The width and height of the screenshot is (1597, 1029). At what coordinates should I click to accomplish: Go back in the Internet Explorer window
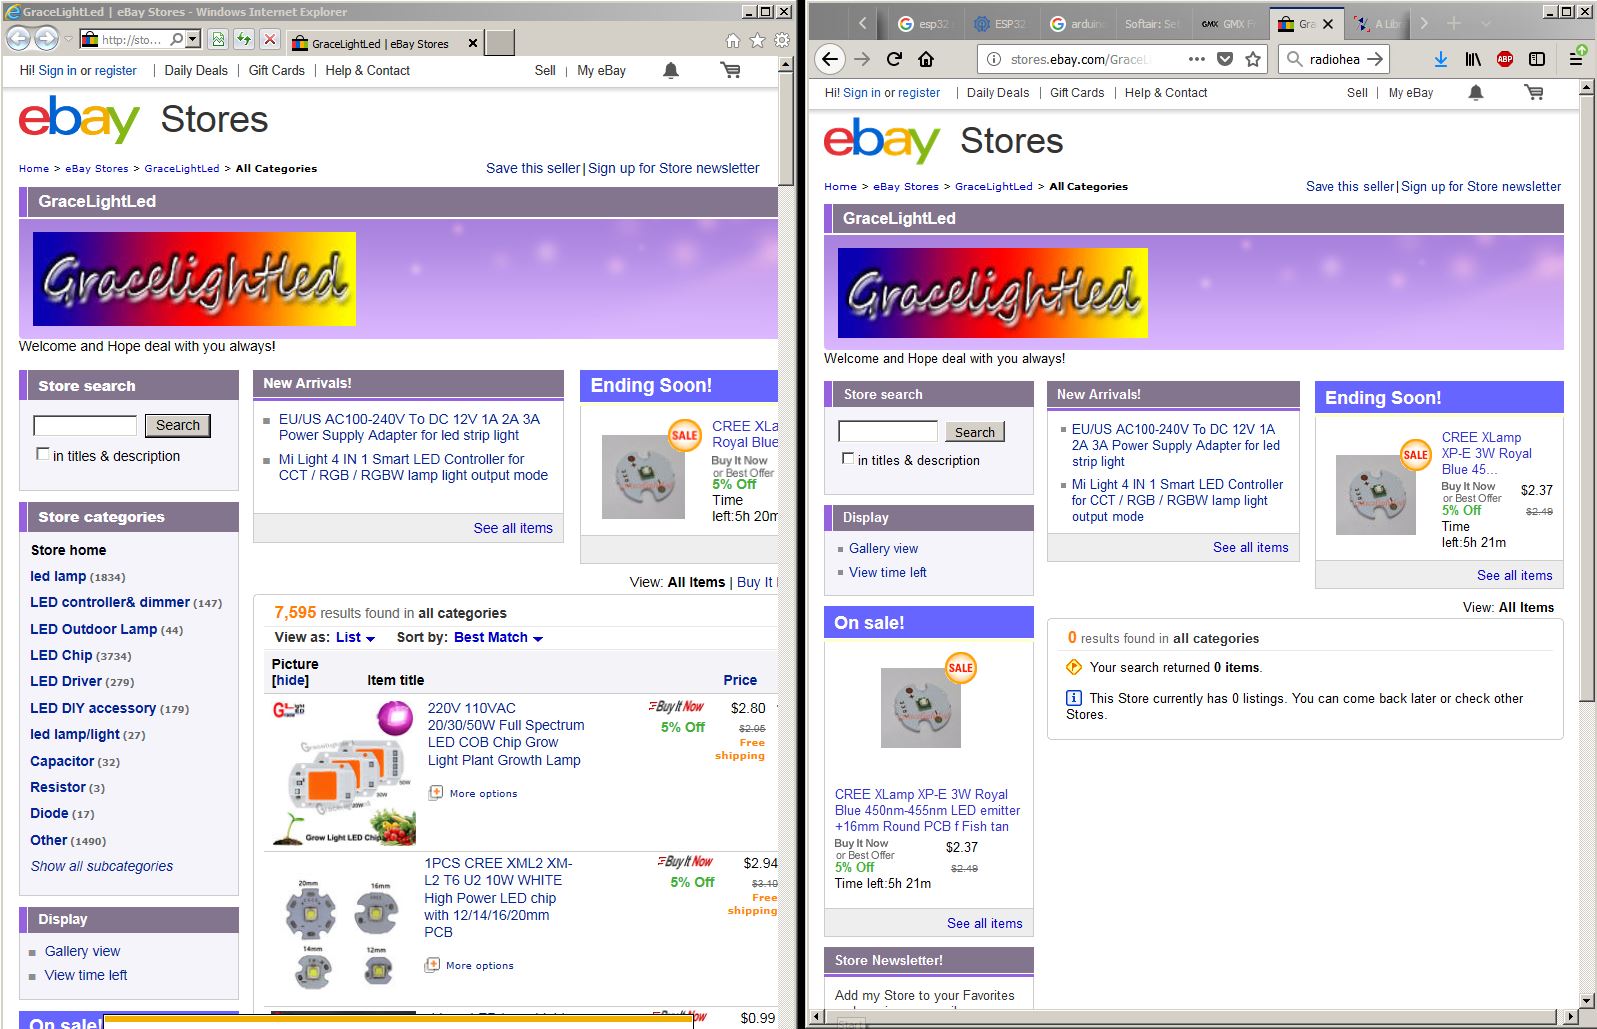click(x=18, y=38)
